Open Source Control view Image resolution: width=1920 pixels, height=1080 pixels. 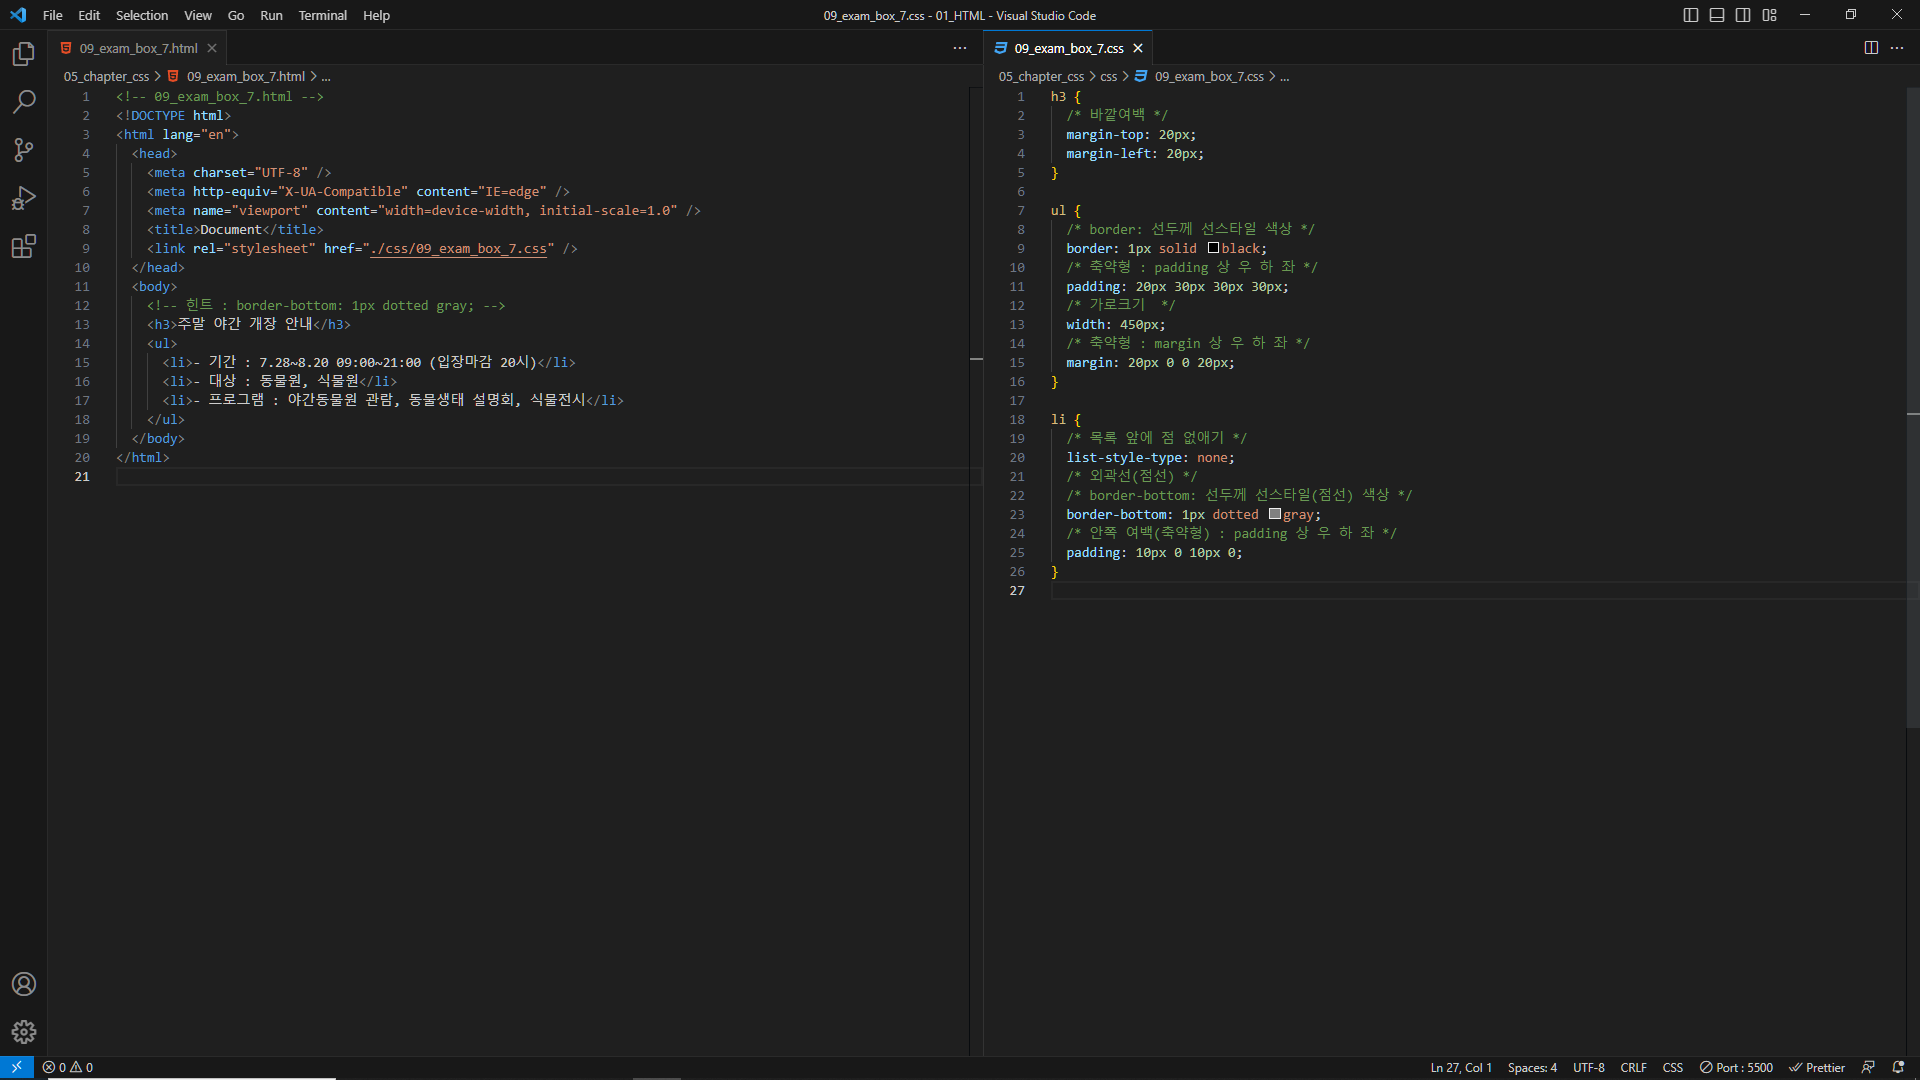pyautogui.click(x=24, y=150)
